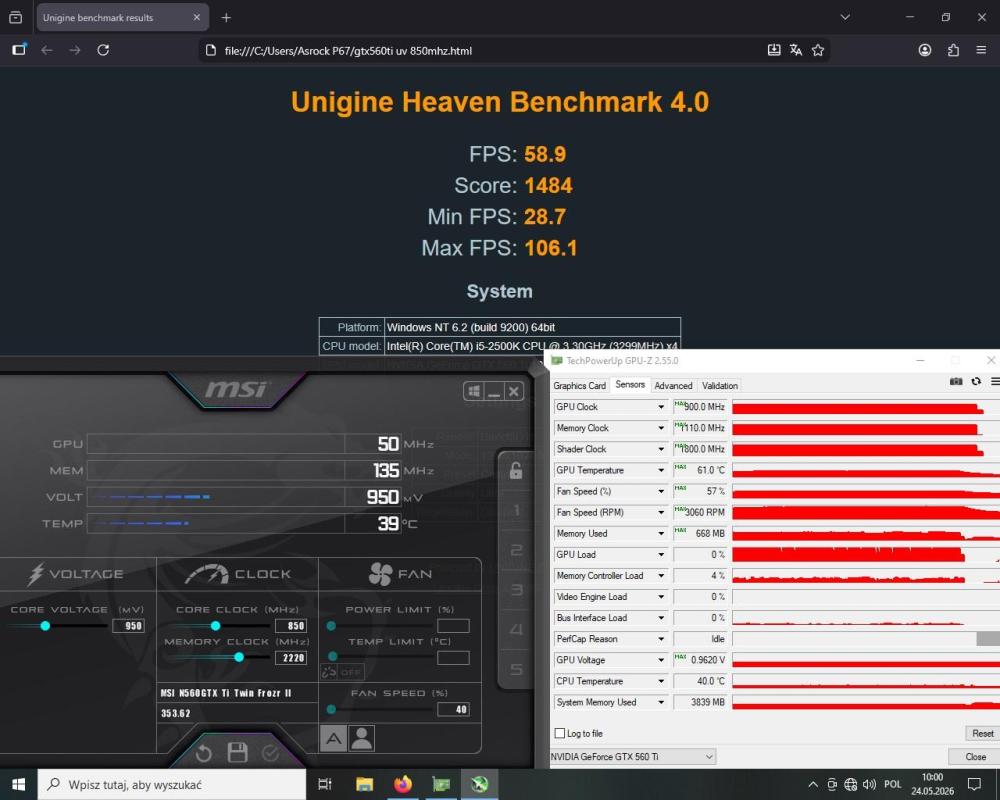Toggle the power/temp limit link icon
Viewport: 1000px width, 800px height.
329,672
